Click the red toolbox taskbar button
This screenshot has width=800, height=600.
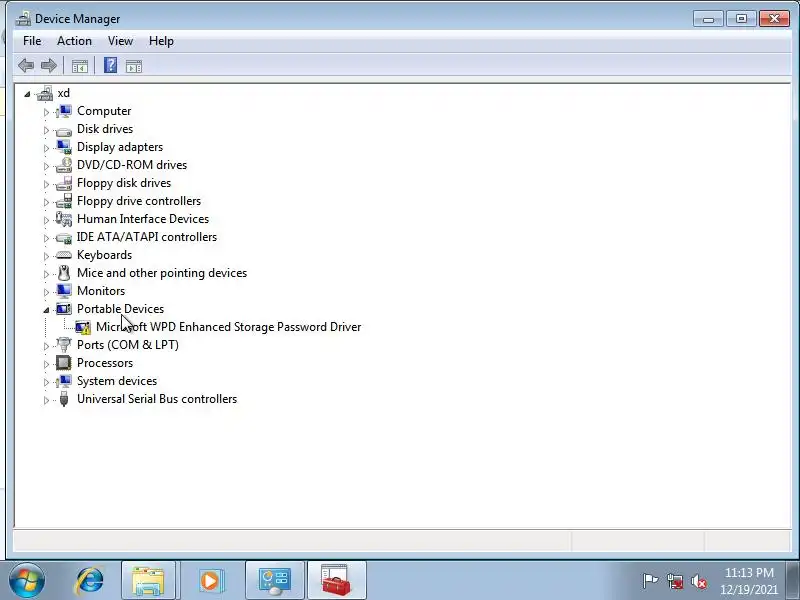tap(337, 581)
